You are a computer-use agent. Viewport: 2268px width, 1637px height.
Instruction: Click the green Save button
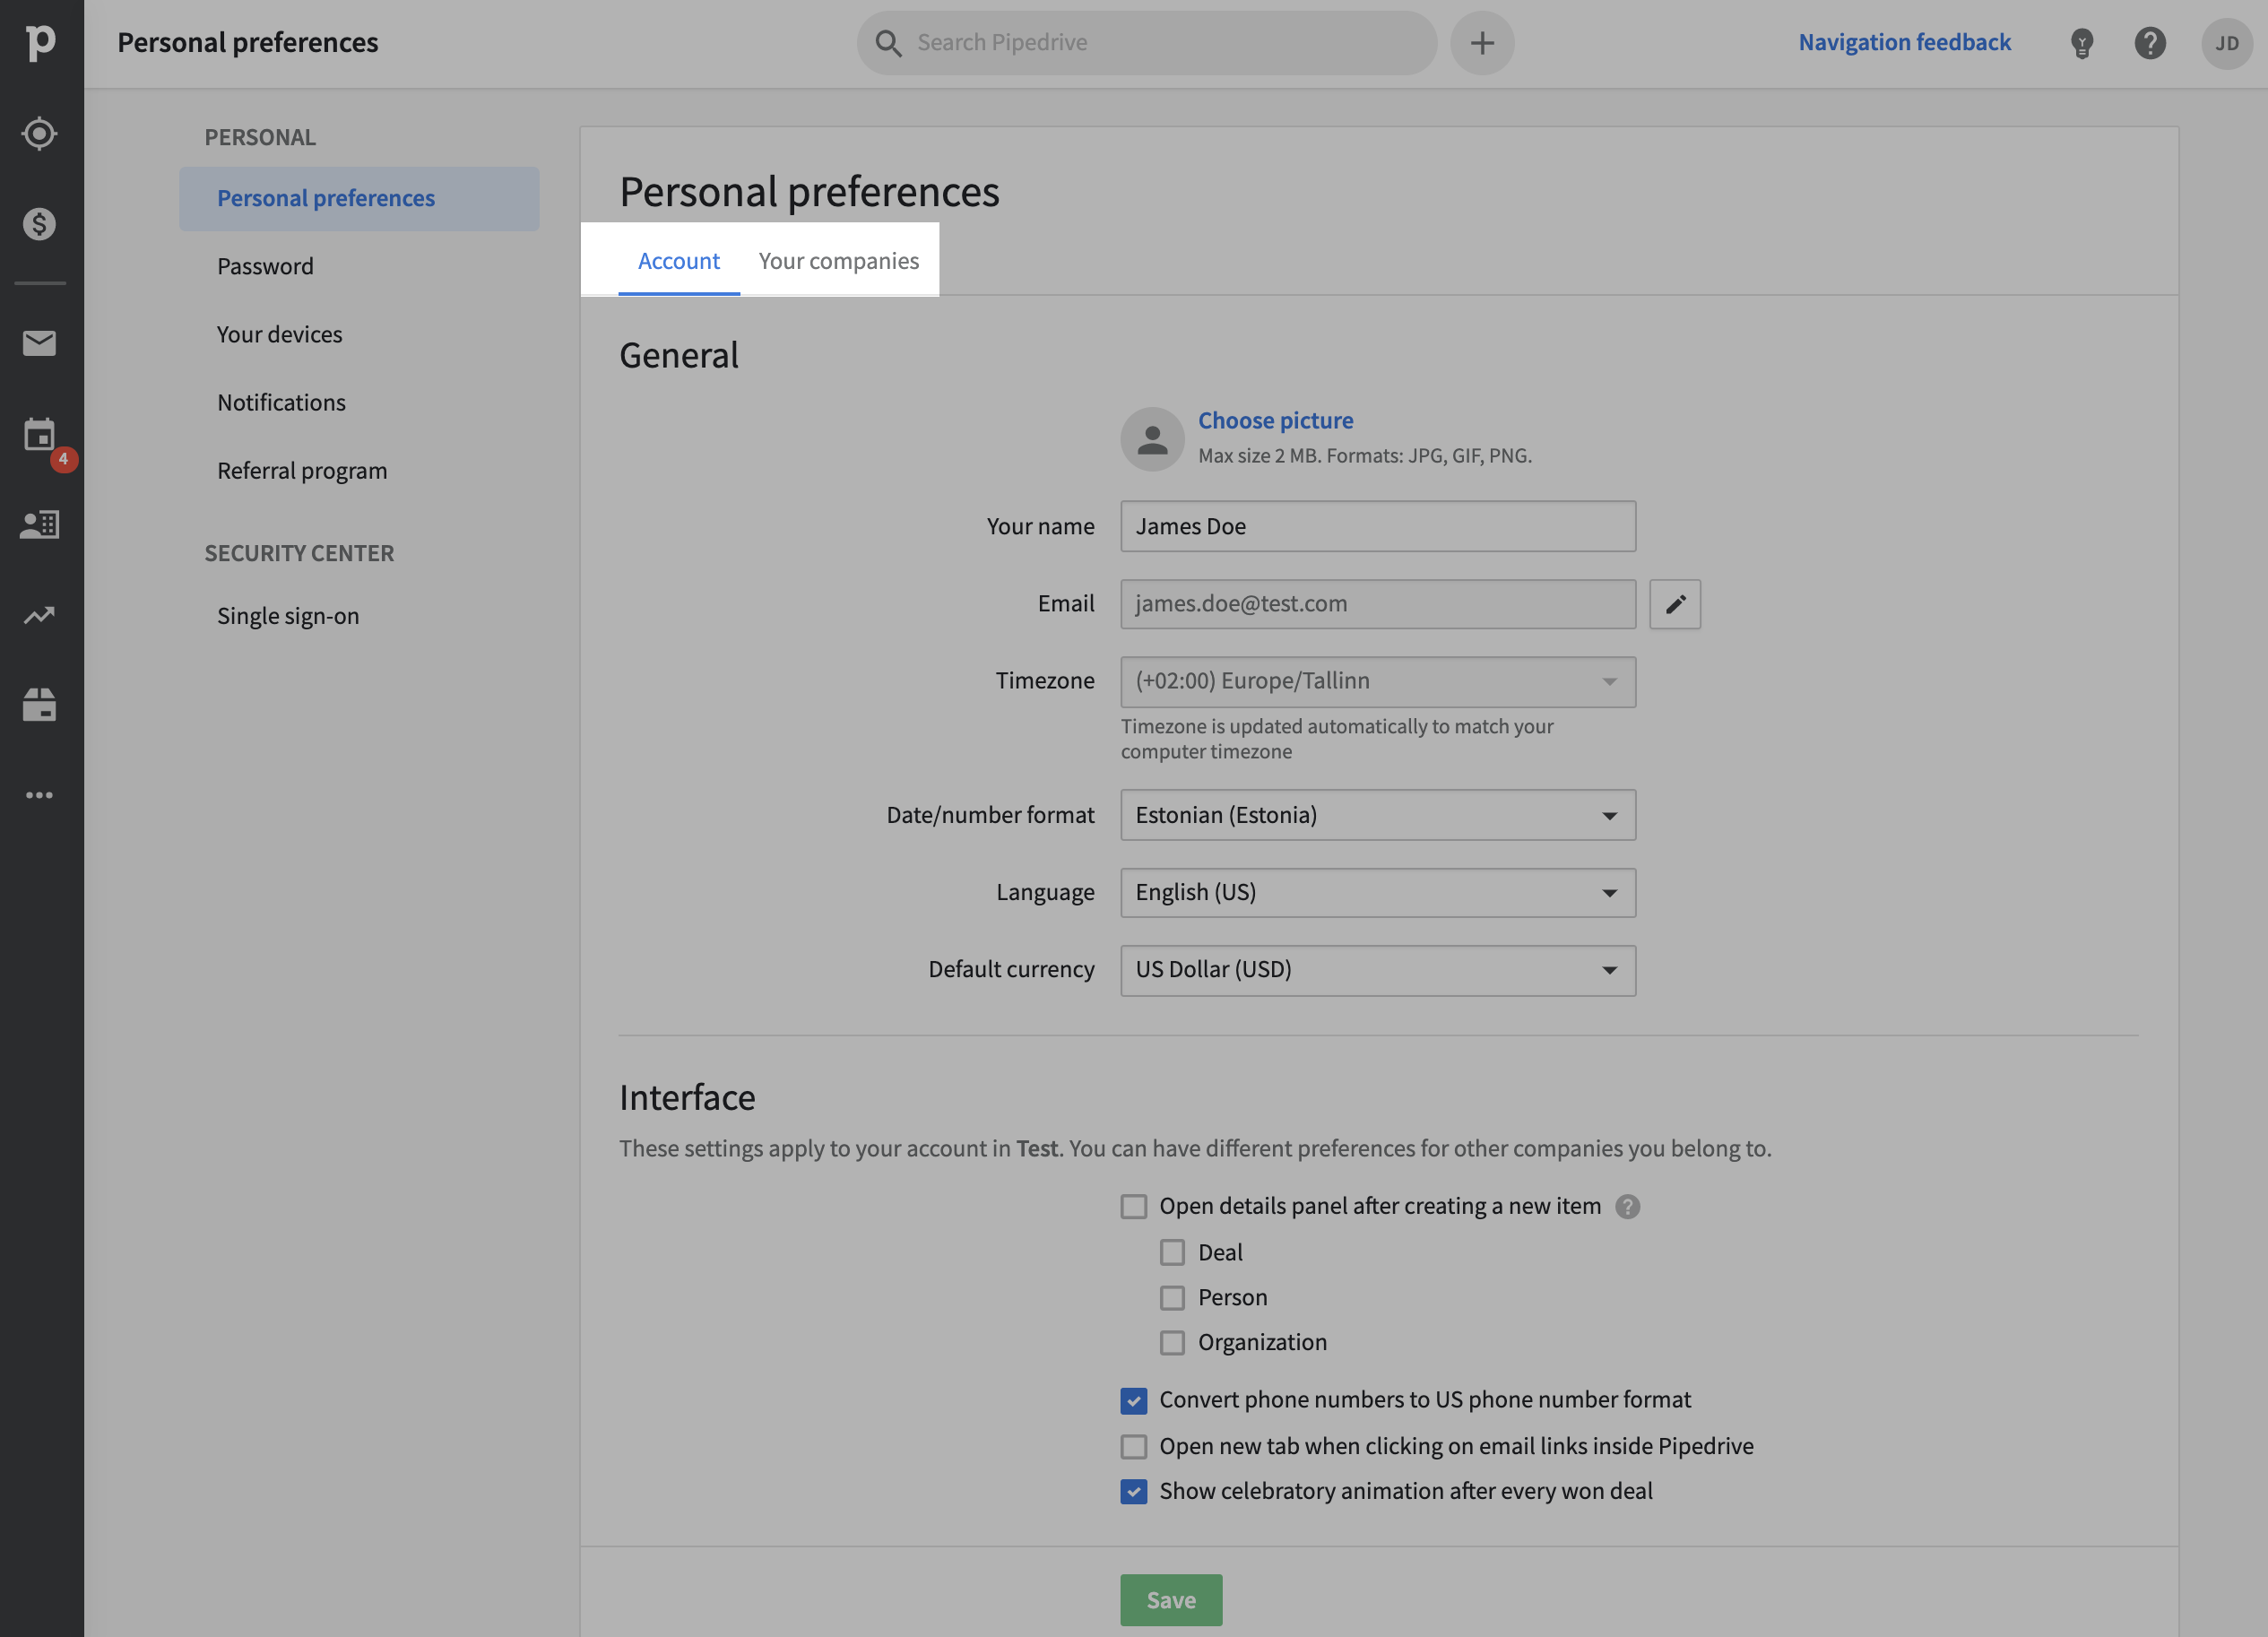(x=1170, y=1599)
